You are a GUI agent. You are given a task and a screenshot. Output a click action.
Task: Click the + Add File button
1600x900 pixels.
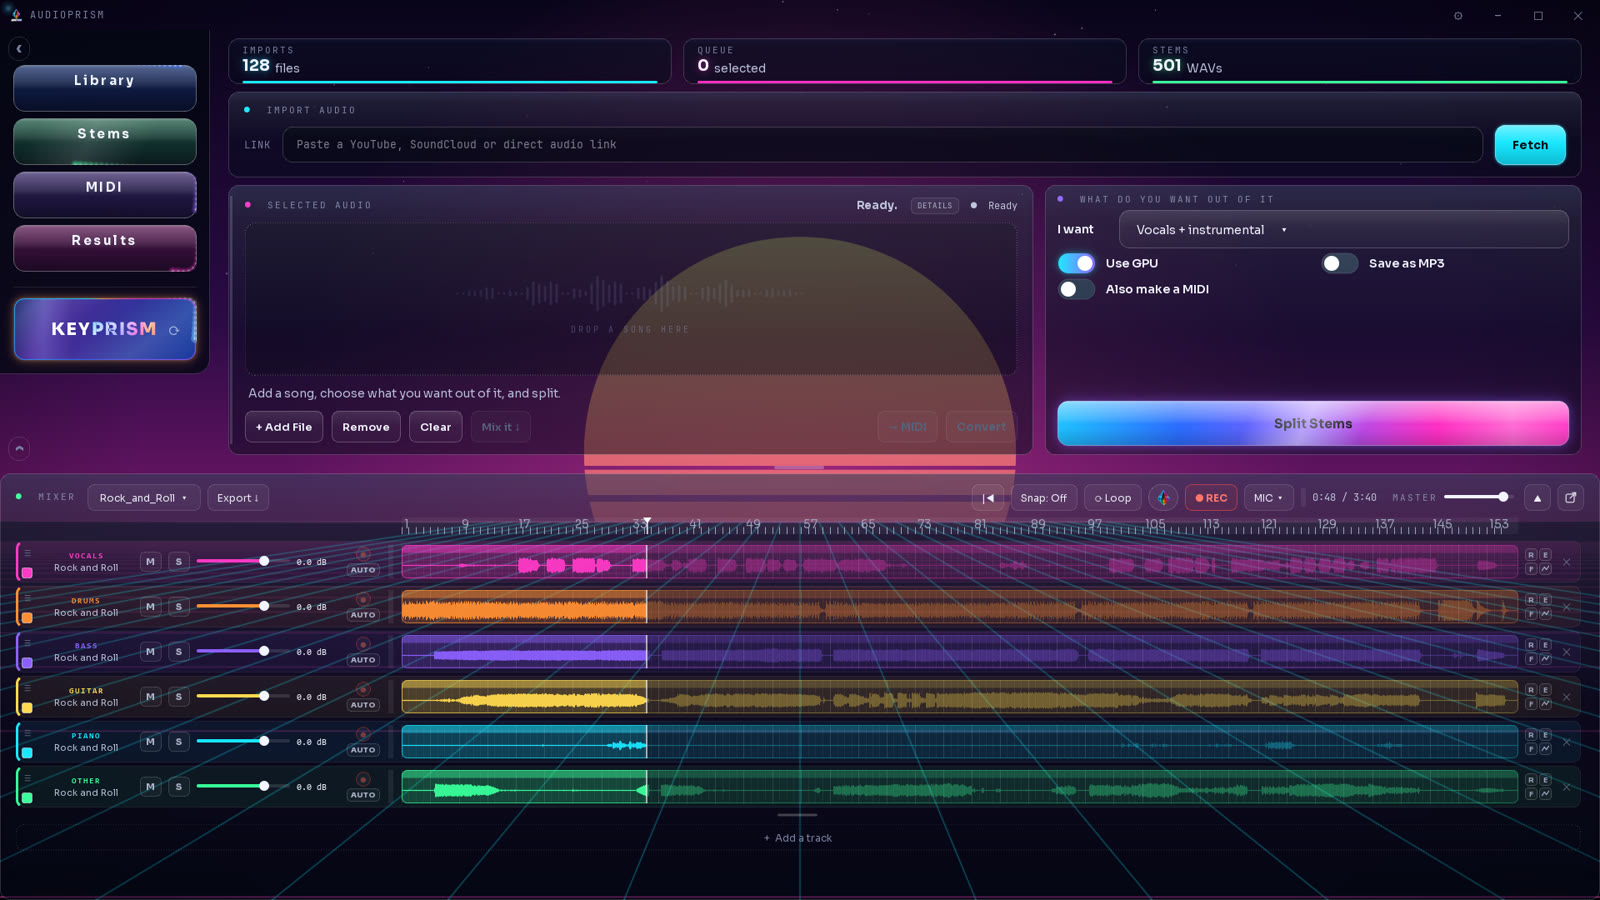(x=284, y=427)
